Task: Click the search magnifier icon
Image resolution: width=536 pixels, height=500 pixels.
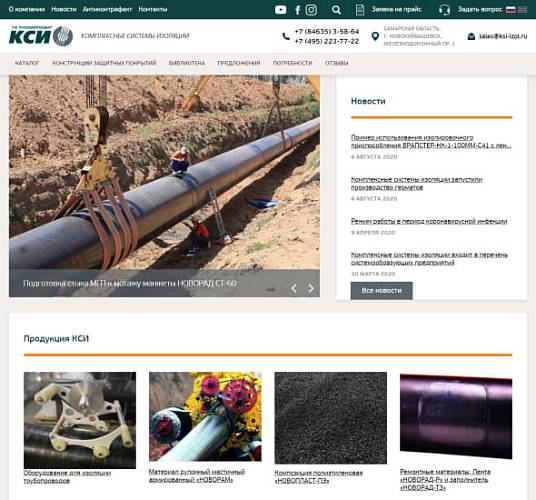Action: tap(336, 10)
